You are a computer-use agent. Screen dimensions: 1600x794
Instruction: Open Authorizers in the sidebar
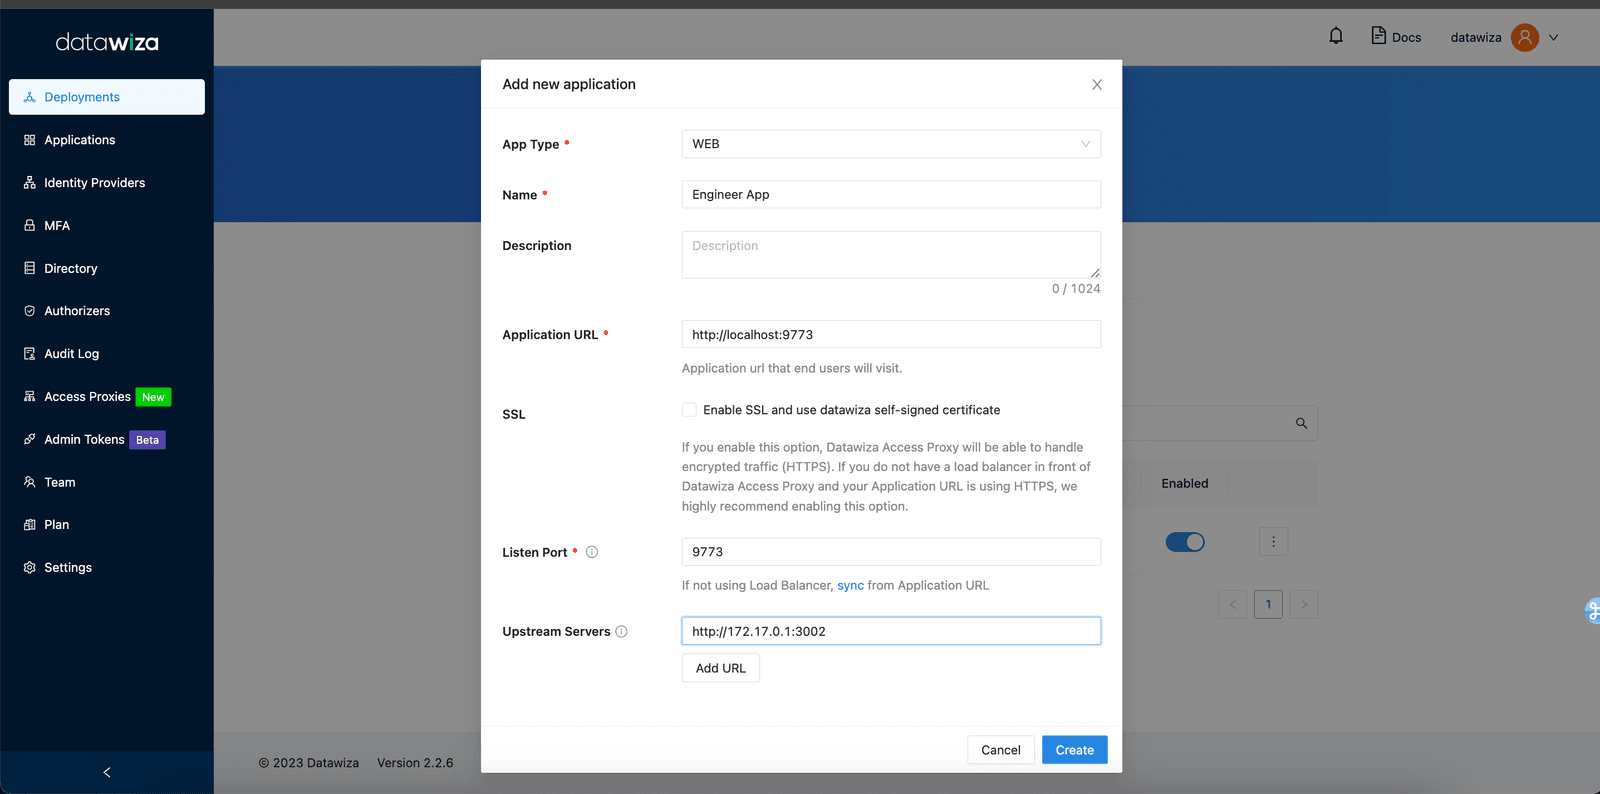click(107, 311)
